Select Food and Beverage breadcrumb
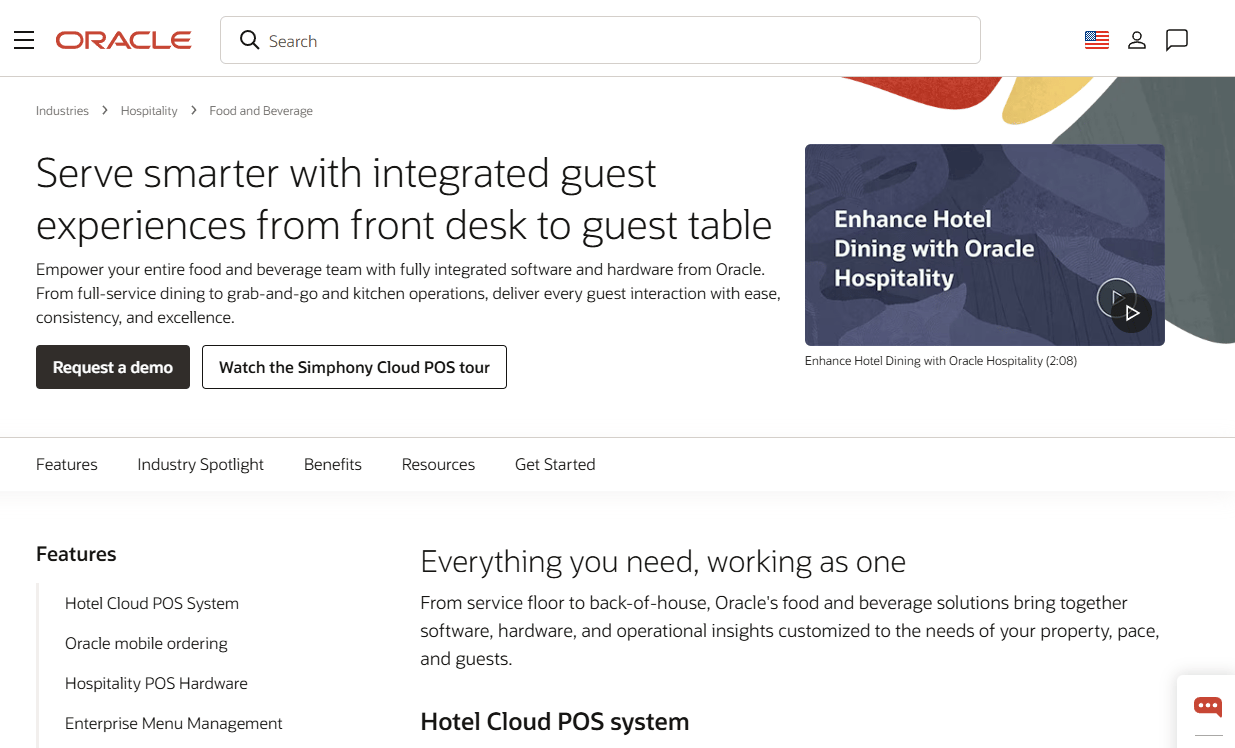 pos(261,111)
